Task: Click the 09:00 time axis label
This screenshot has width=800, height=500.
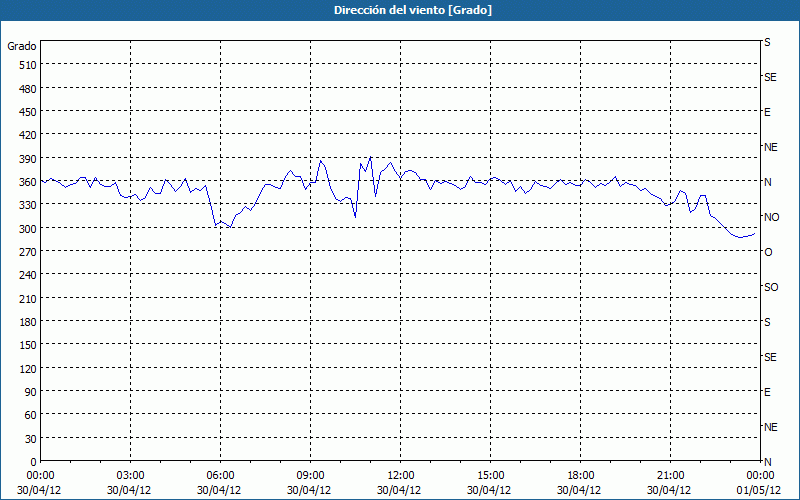Action: point(310,476)
